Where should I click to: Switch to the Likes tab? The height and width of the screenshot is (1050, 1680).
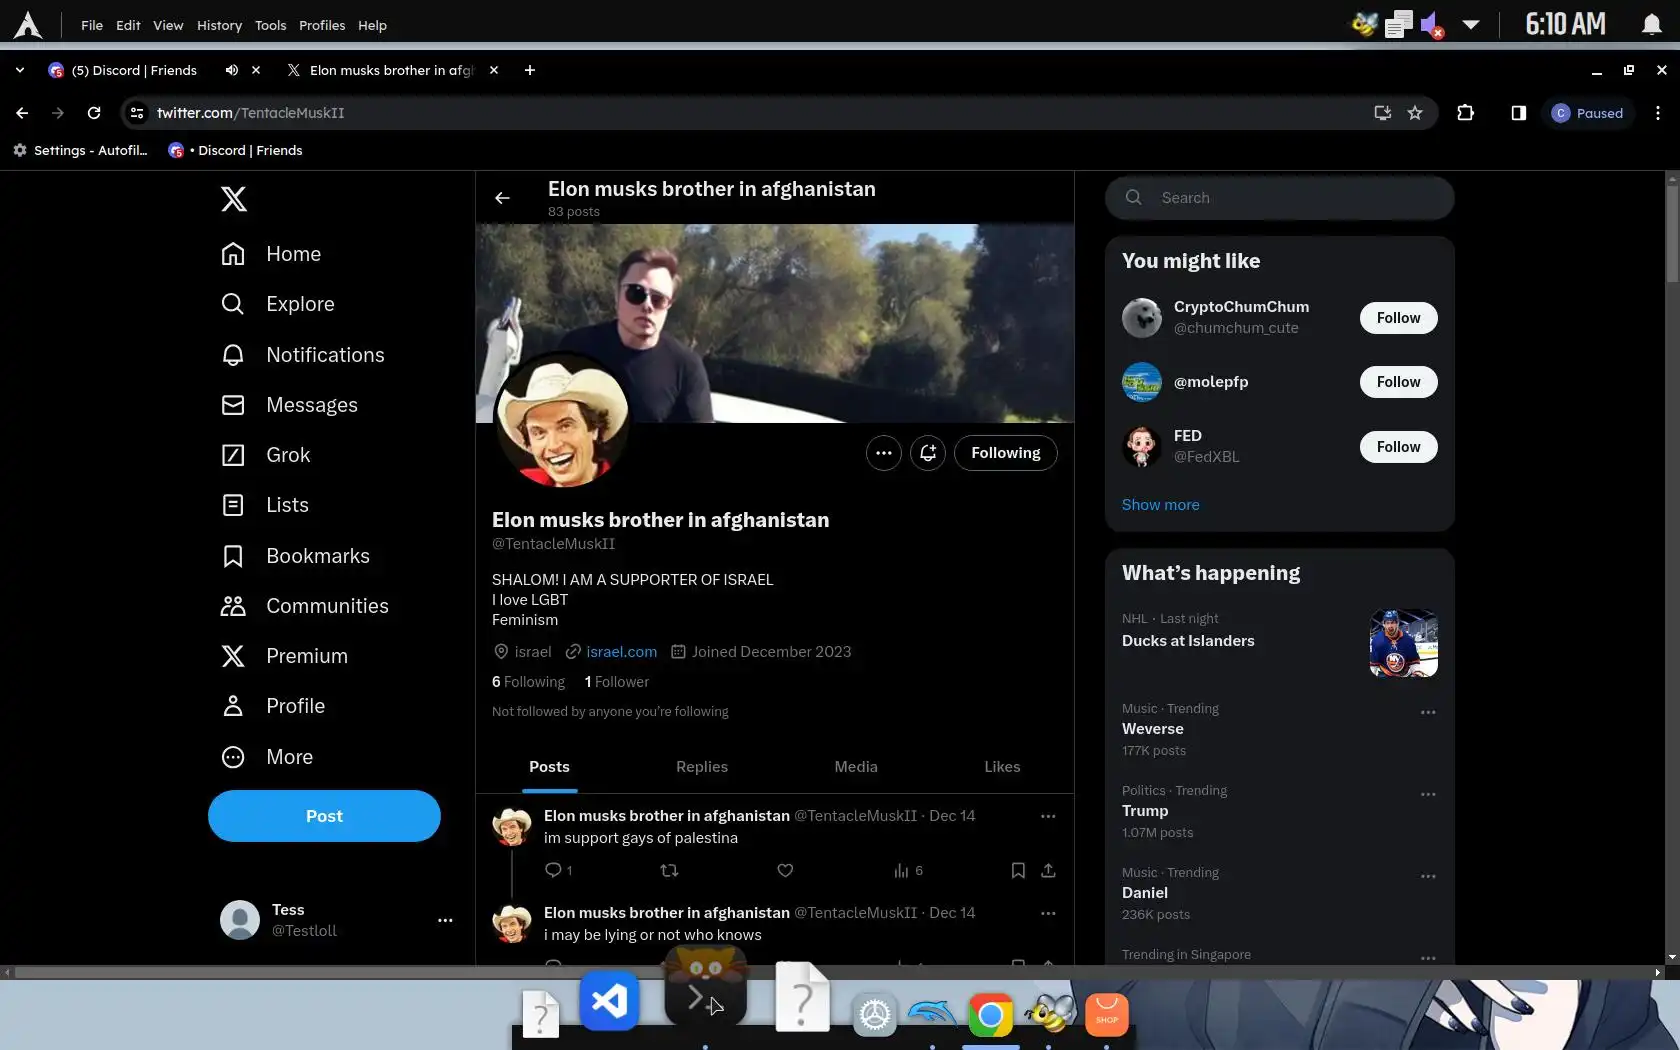click(x=1002, y=767)
